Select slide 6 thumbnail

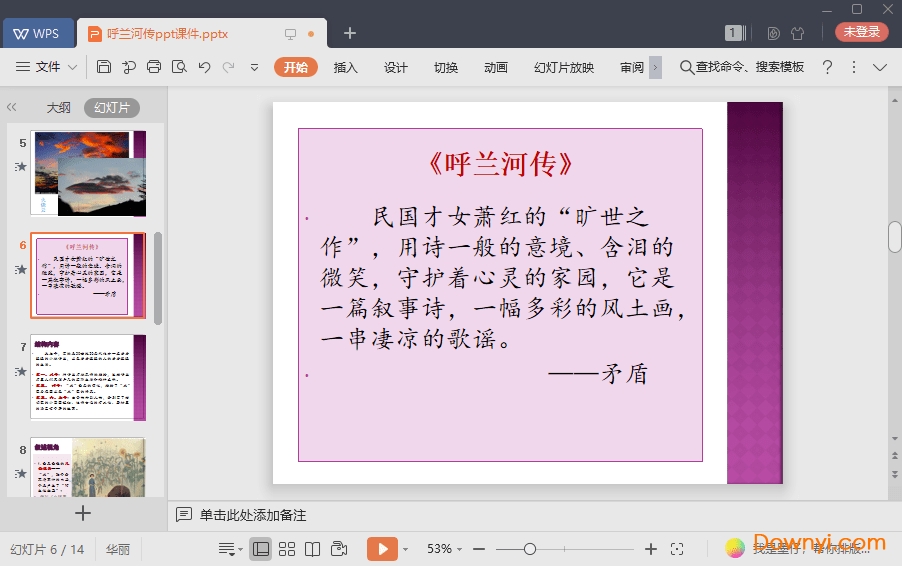click(88, 276)
